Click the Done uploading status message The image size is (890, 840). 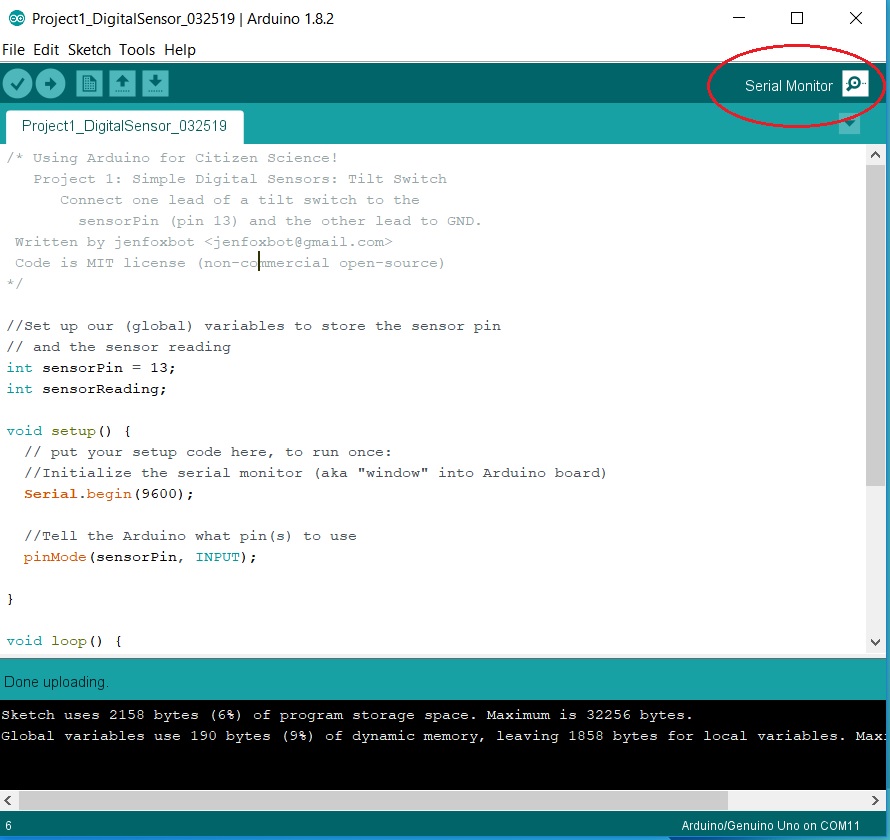coord(56,681)
